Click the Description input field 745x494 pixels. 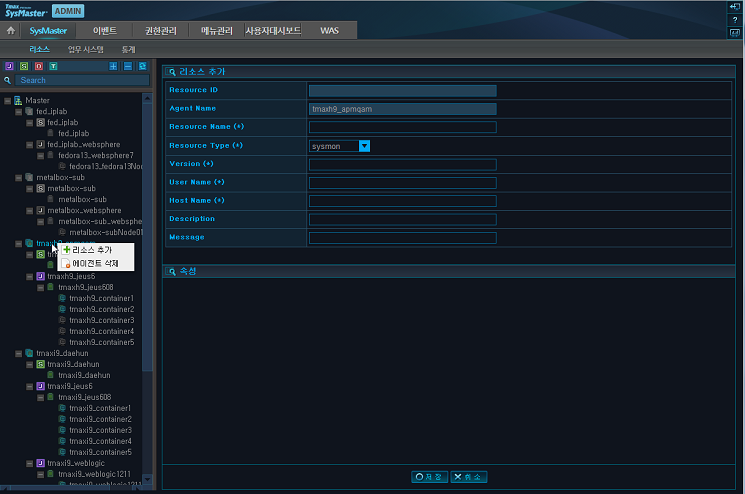pyautogui.click(x=402, y=219)
